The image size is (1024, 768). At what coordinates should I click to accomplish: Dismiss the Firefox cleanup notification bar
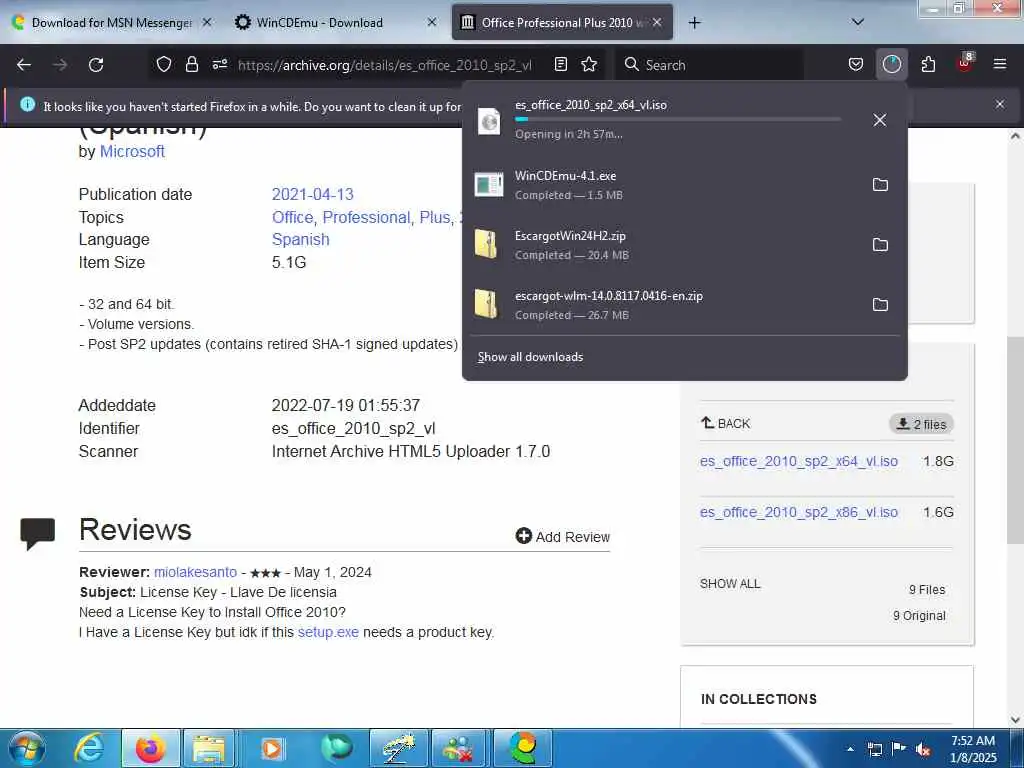[1000, 104]
